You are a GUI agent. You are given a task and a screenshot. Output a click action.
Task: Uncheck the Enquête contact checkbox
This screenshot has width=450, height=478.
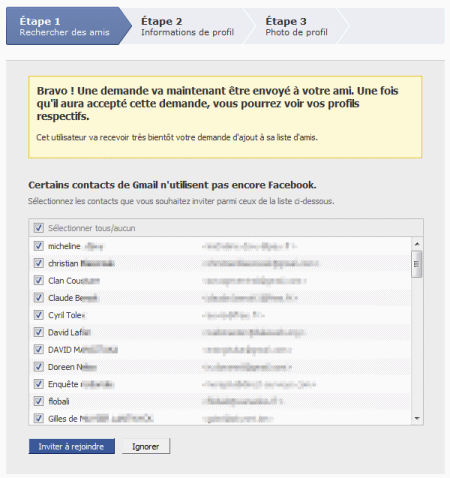[x=39, y=384]
